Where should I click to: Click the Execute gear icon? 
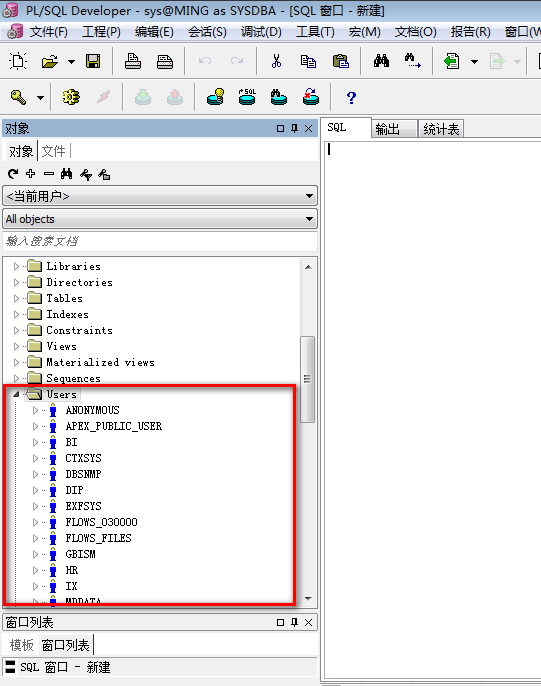coord(71,97)
